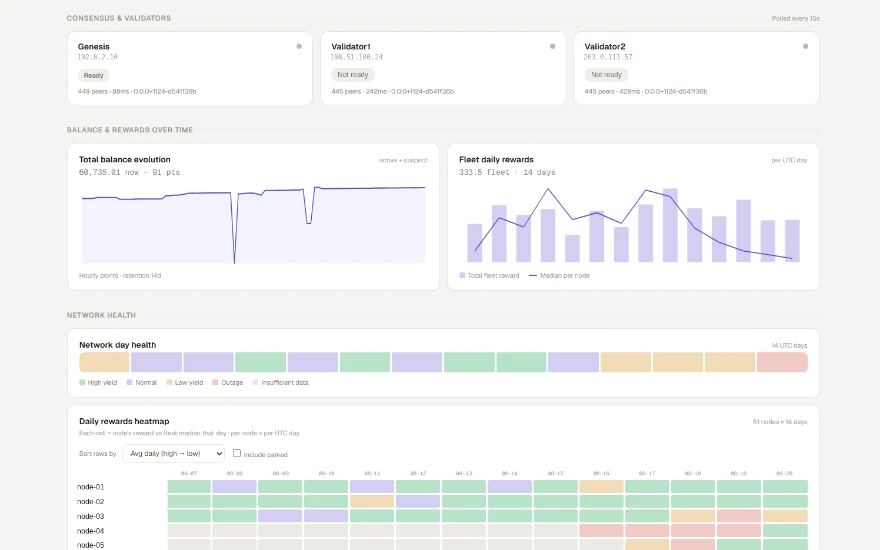Click the tallest bar in Fleet daily rewards
This screenshot has width=880, height=550.
pyautogui.click(x=670, y=225)
